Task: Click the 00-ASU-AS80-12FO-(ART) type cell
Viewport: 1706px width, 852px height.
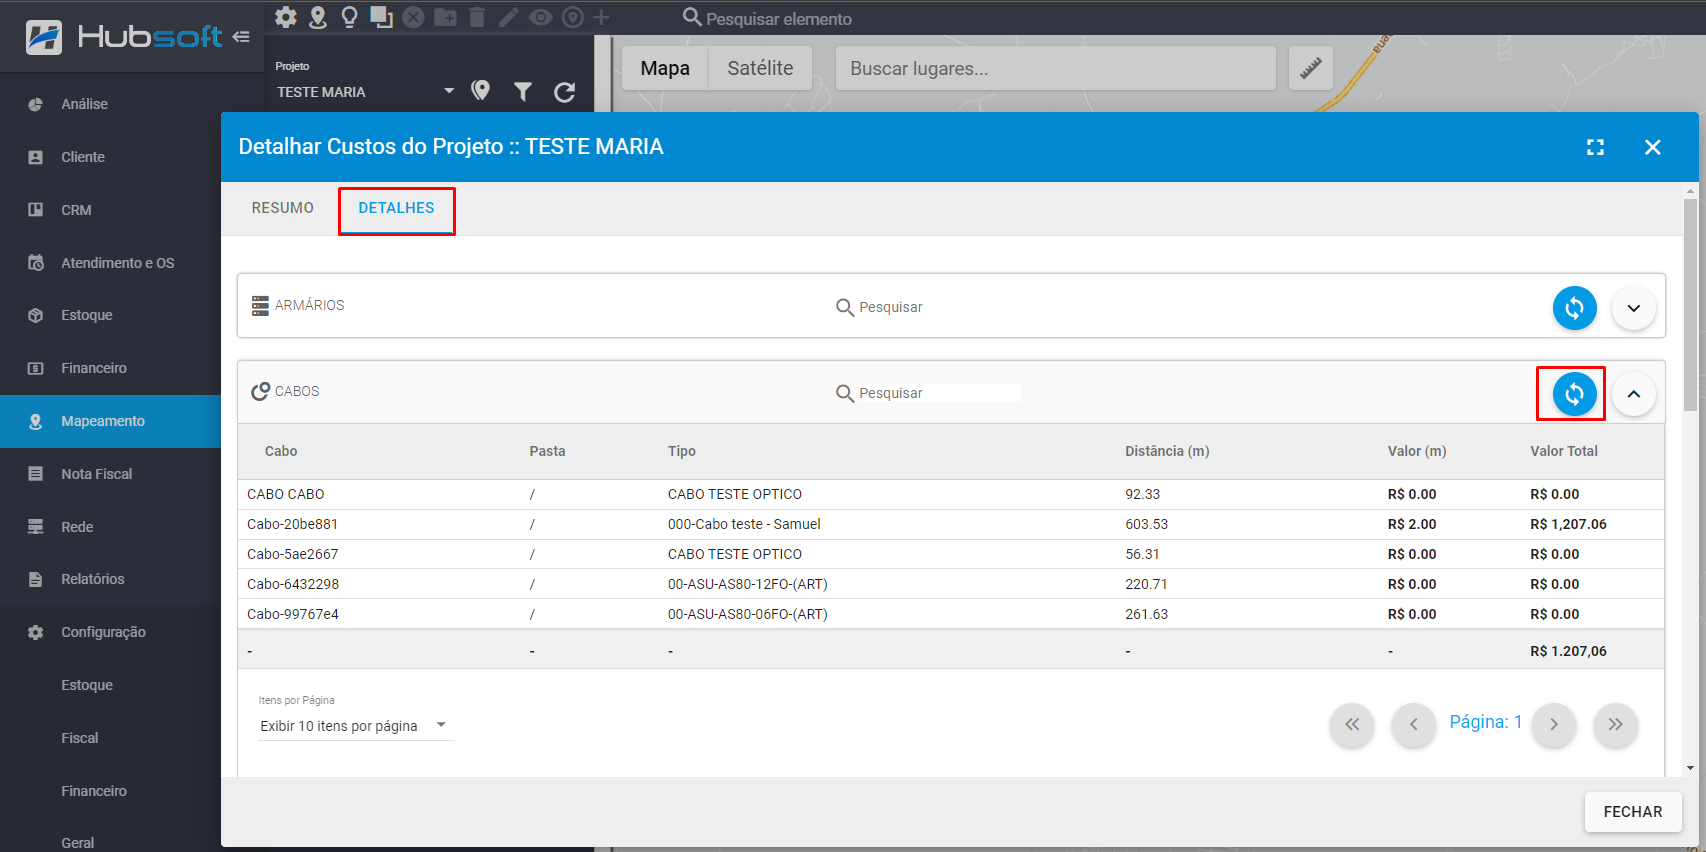Action: (748, 584)
